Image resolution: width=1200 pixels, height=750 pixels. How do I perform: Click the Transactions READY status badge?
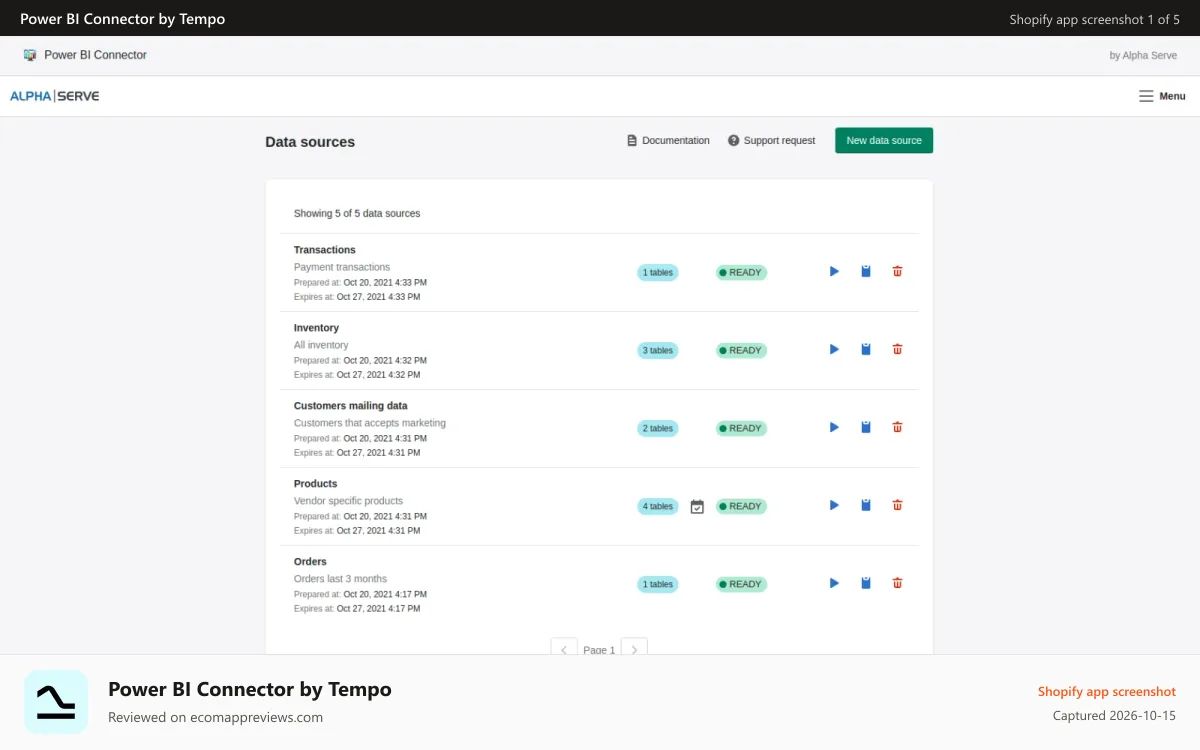pyautogui.click(x=741, y=272)
